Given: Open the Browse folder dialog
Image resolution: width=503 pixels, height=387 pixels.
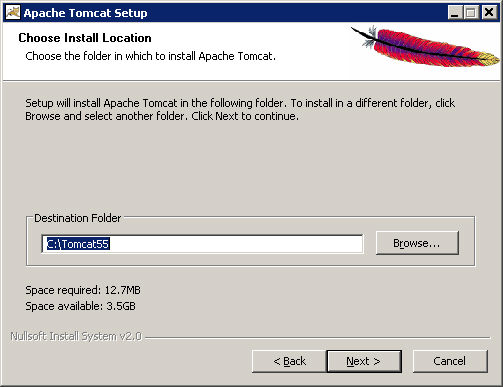Looking at the screenshot, I should [x=417, y=243].
